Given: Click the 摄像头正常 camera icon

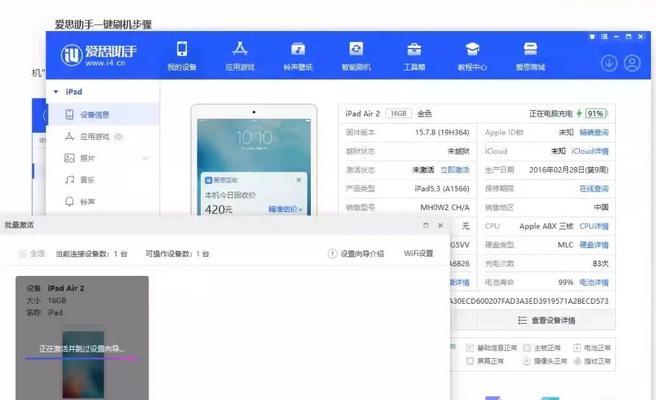Looking at the screenshot, I should [x=527, y=361].
